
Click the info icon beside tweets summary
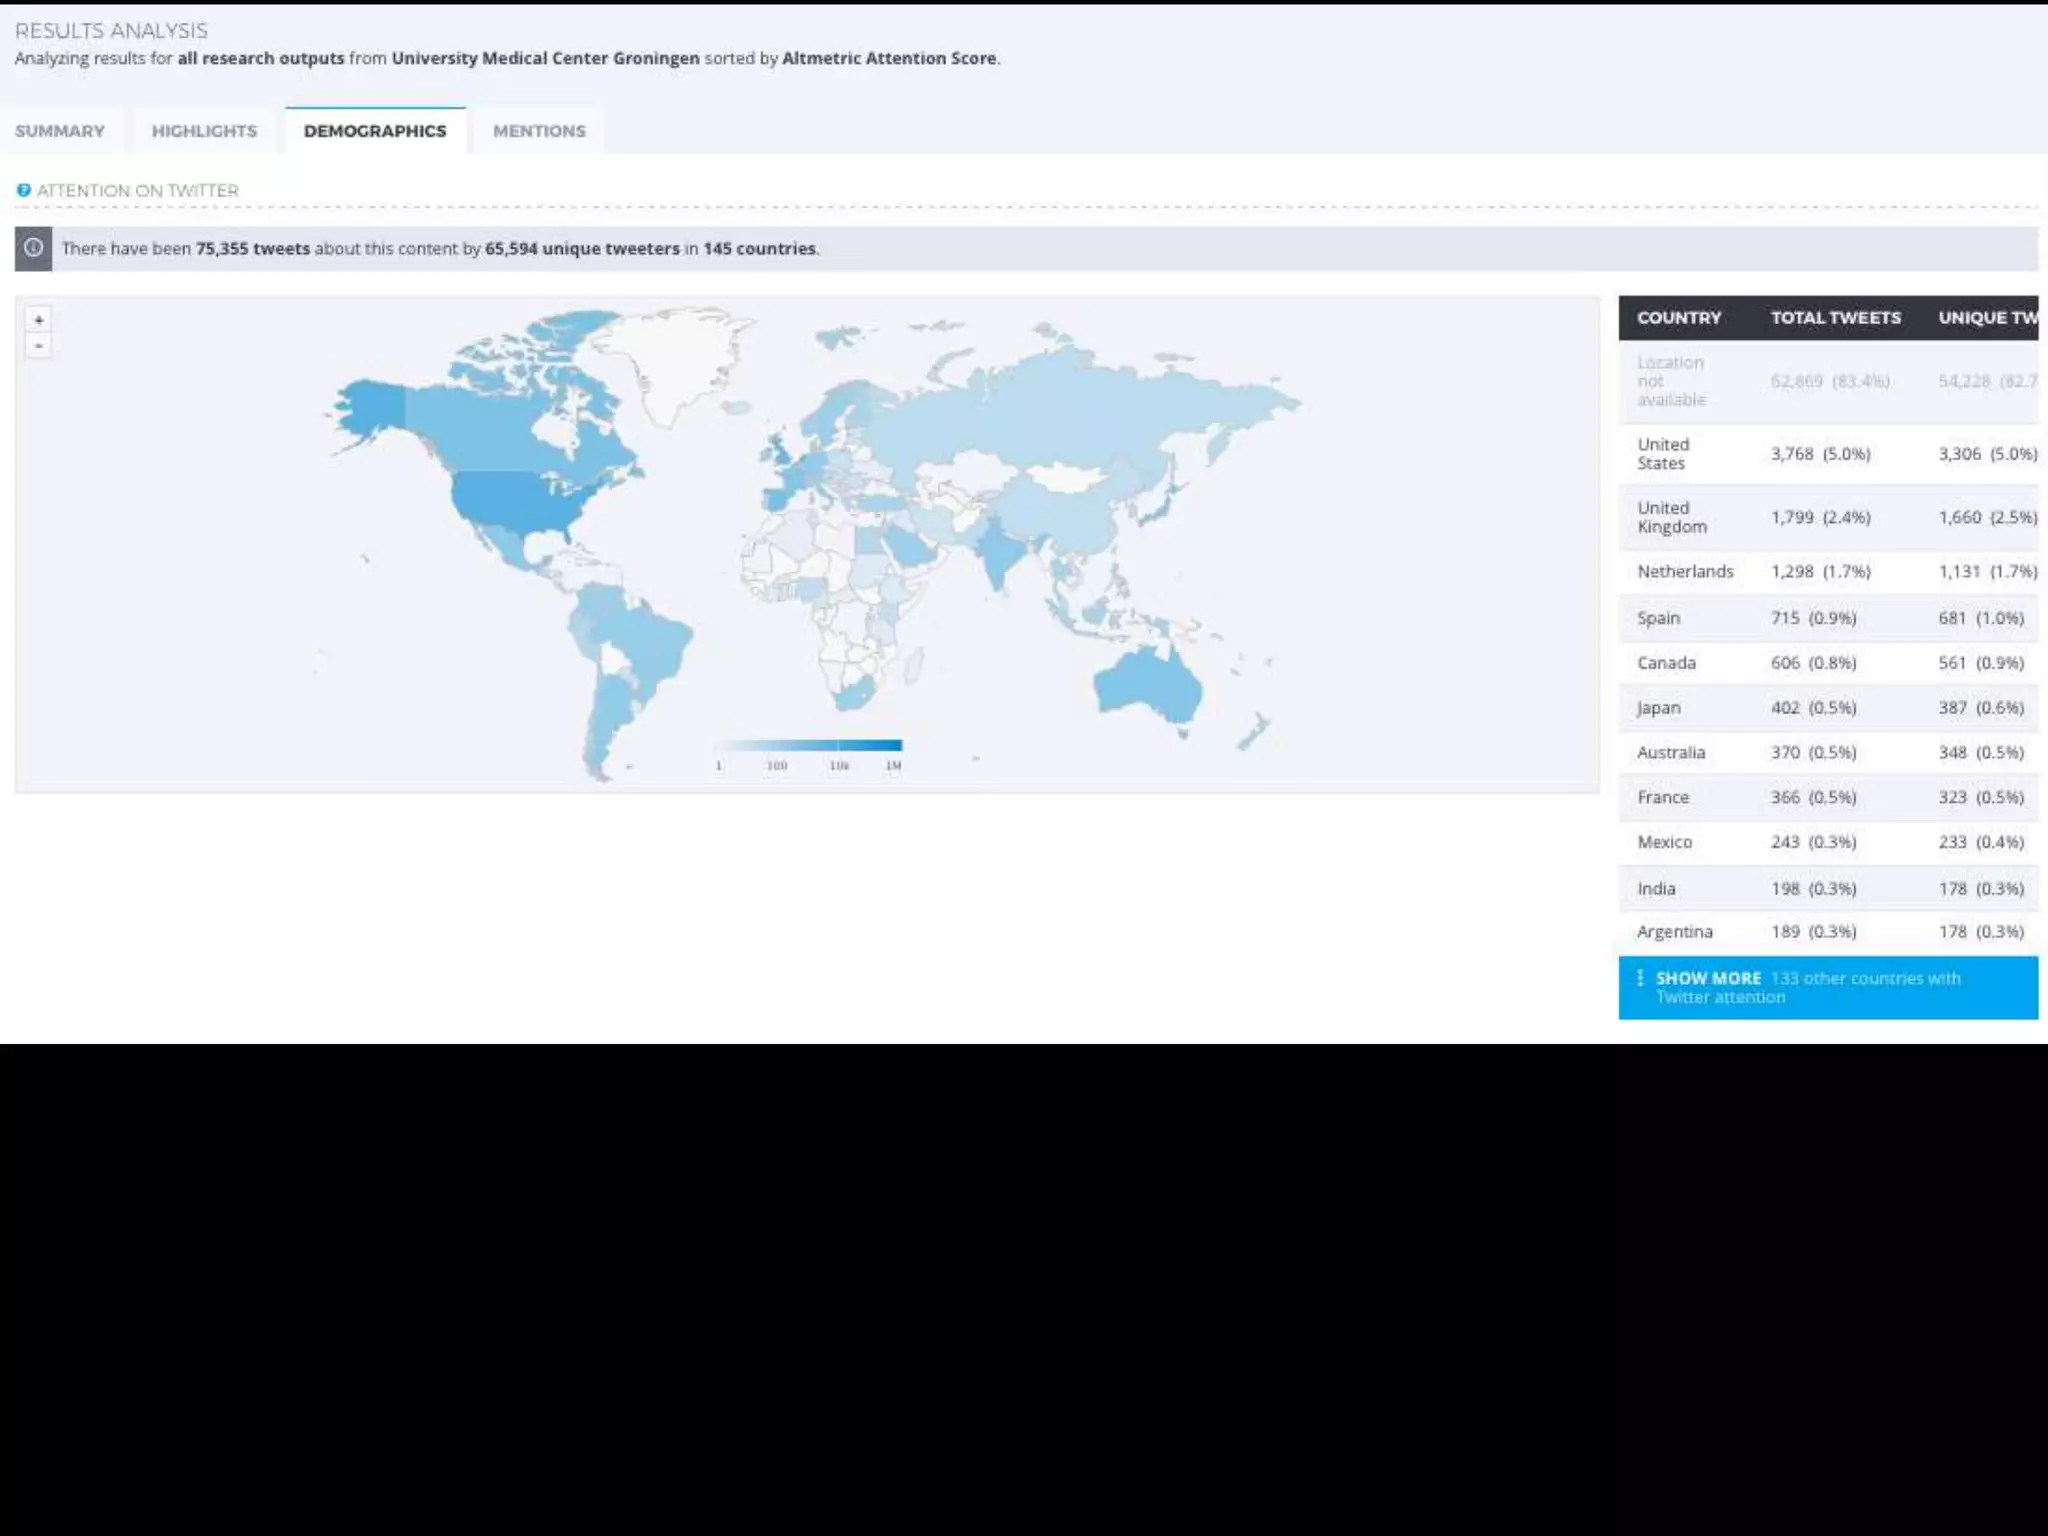click(34, 248)
